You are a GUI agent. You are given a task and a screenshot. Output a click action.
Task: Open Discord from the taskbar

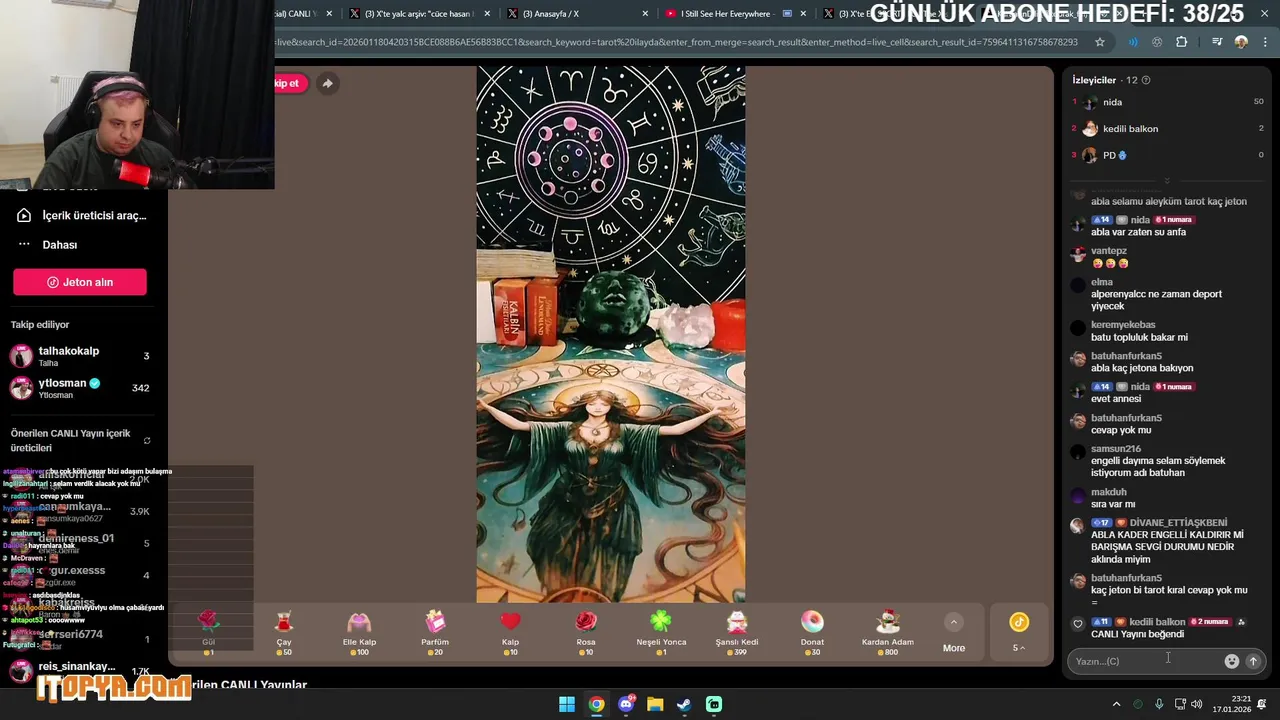click(626, 704)
